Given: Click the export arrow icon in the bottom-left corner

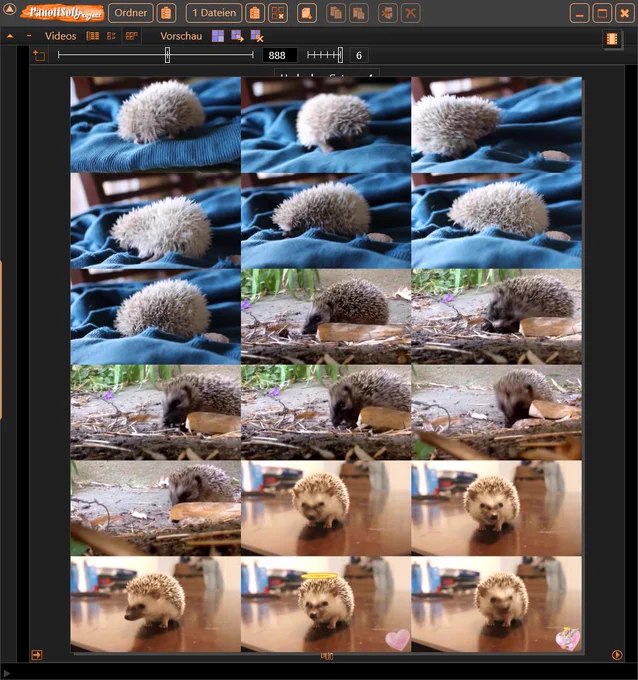Looking at the screenshot, I should (37, 655).
